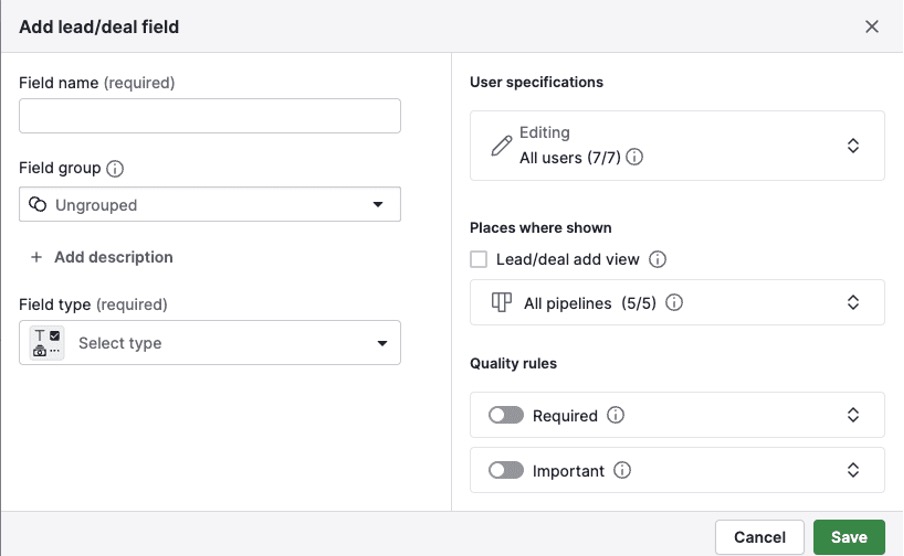Expand the All pipelines section
The height and width of the screenshot is (556, 904).
(x=853, y=303)
